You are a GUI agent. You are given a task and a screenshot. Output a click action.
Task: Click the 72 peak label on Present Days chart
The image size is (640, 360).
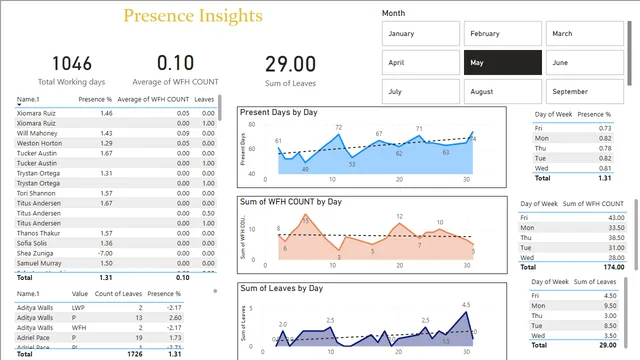point(338,127)
